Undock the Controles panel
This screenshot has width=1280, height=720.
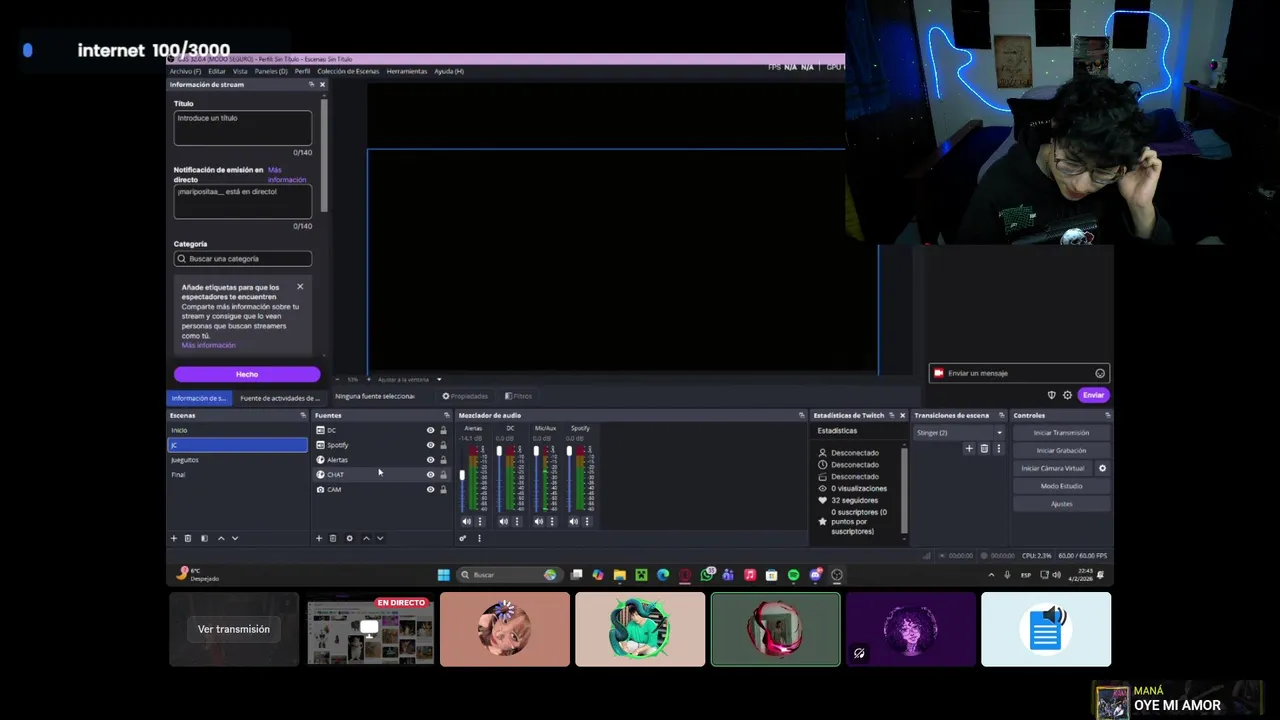(1107, 415)
